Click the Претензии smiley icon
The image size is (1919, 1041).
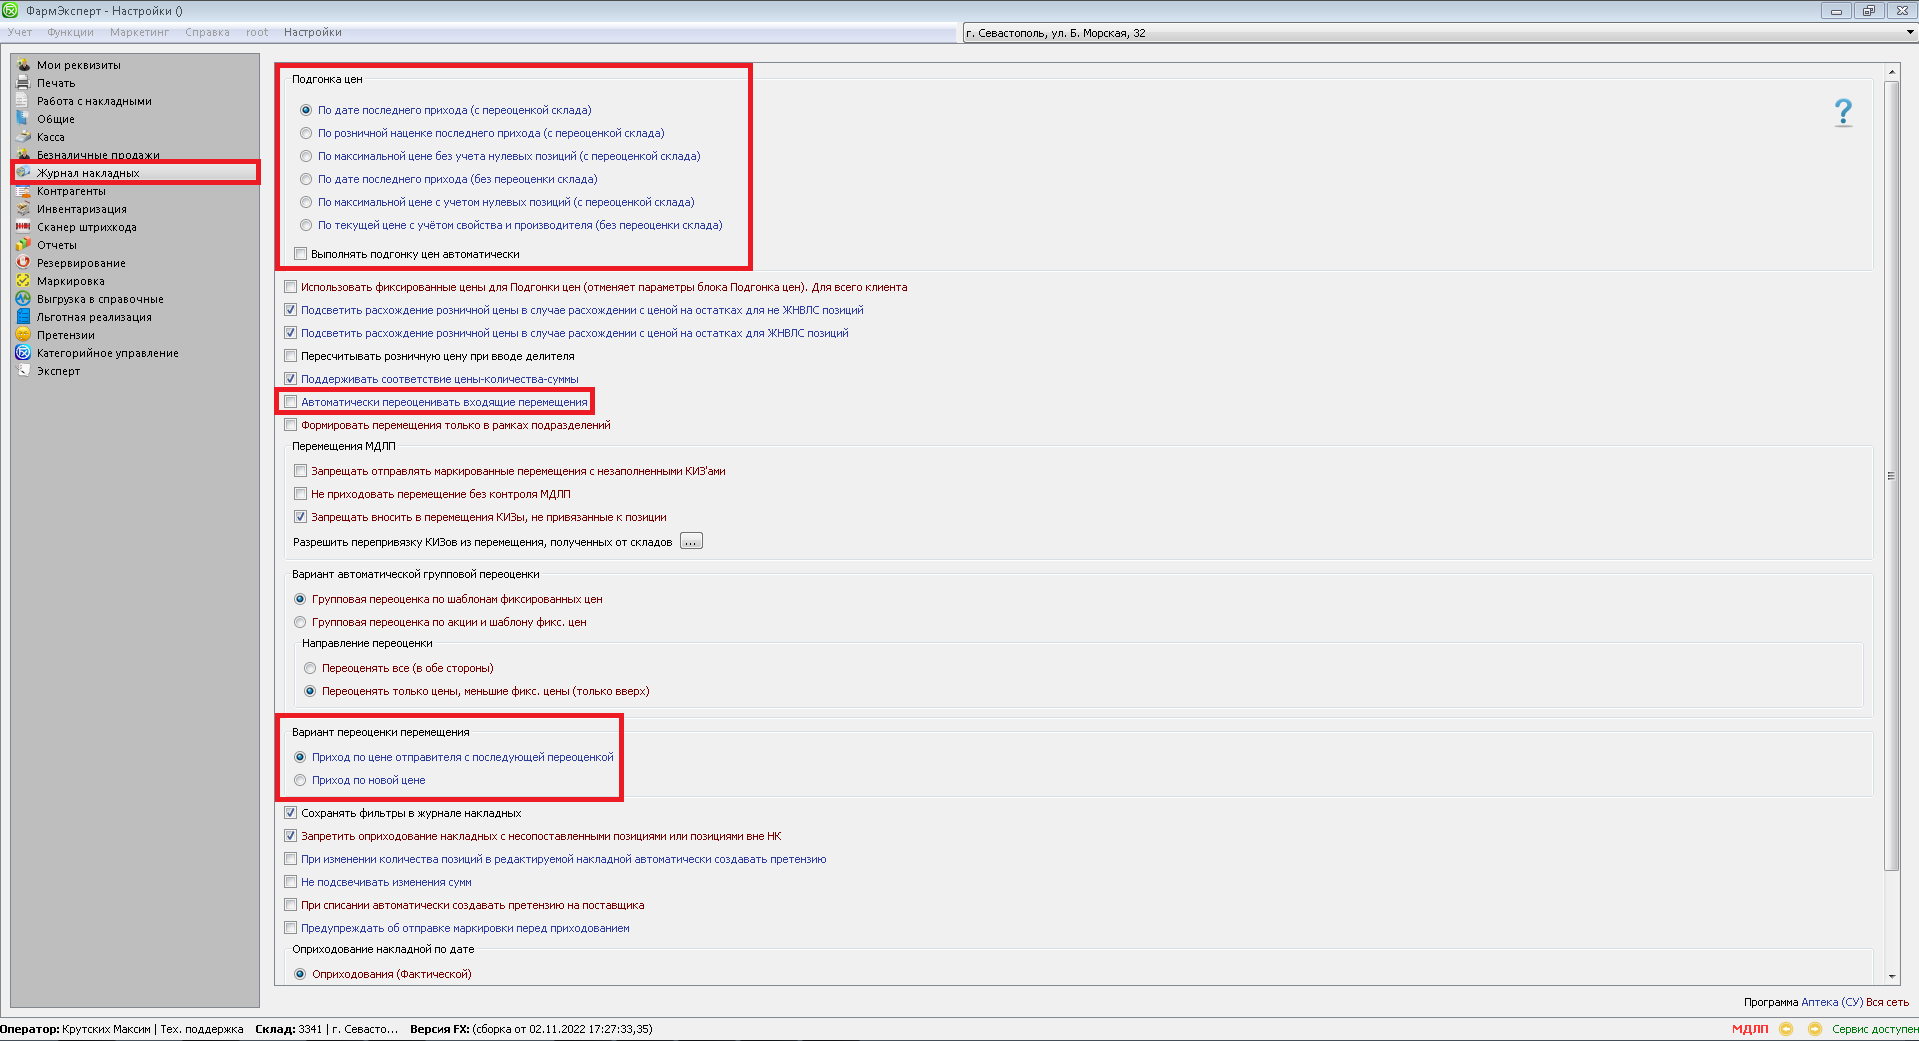click(23, 335)
